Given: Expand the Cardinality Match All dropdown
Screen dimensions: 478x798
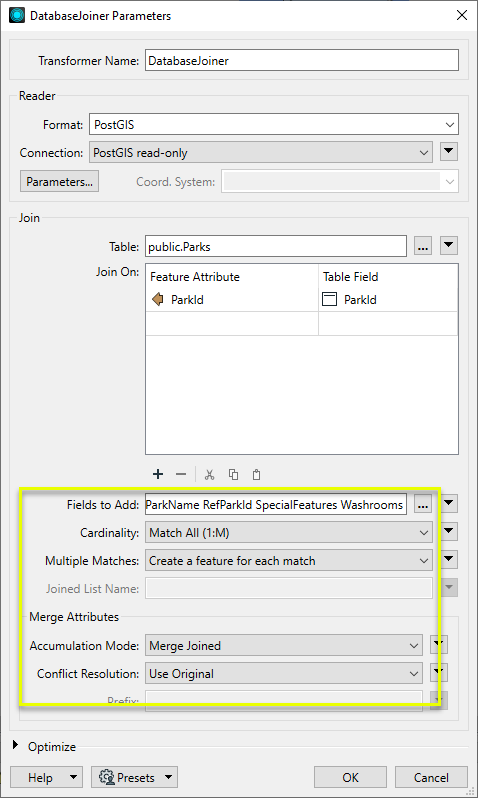Looking at the screenshot, I should tap(289, 533).
